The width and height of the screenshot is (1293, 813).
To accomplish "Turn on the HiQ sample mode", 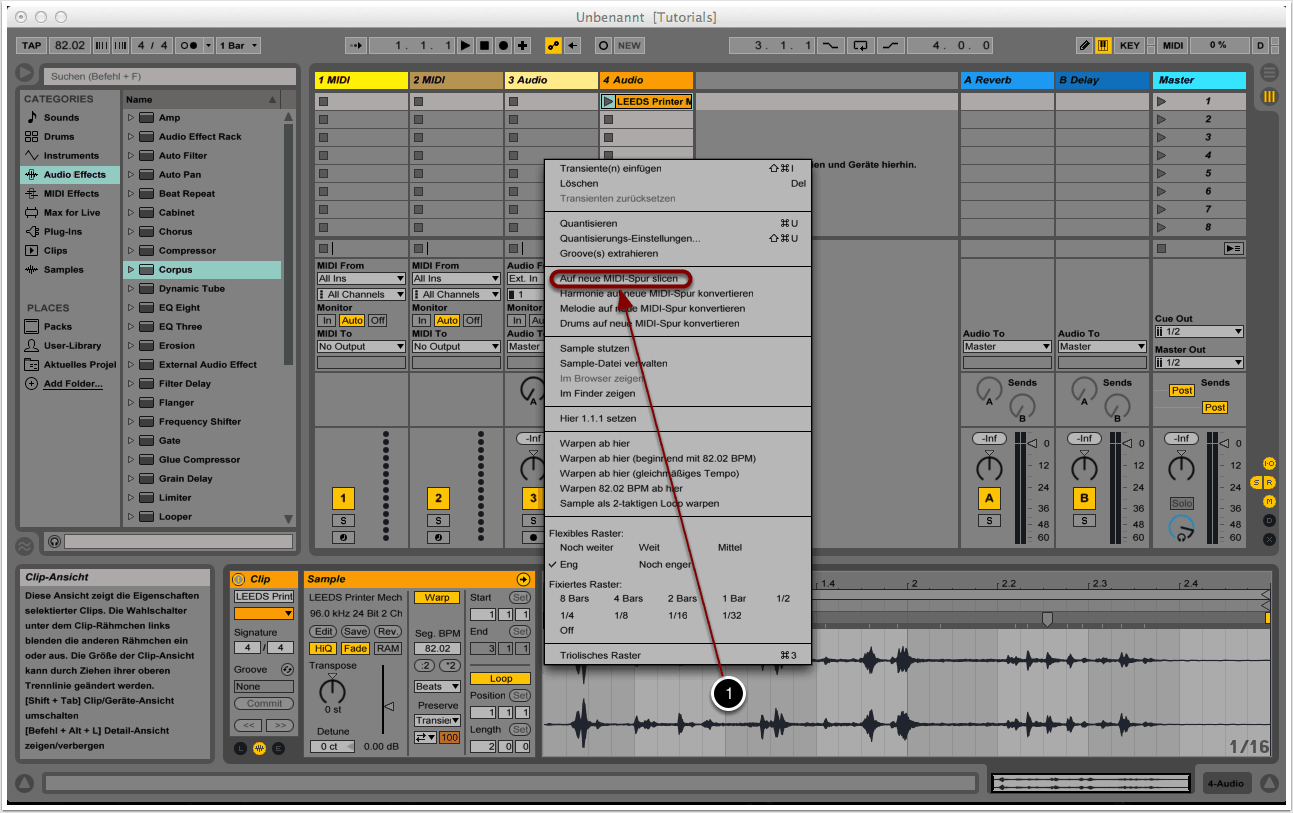I will click(322, 648).
